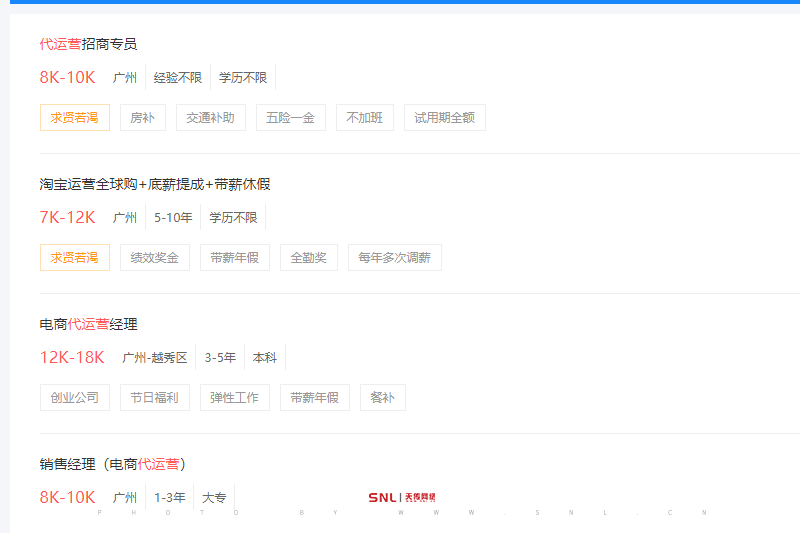Open the 淘宝运营全球购+底薪提成+带薪休假 job listing

point(155,184)
